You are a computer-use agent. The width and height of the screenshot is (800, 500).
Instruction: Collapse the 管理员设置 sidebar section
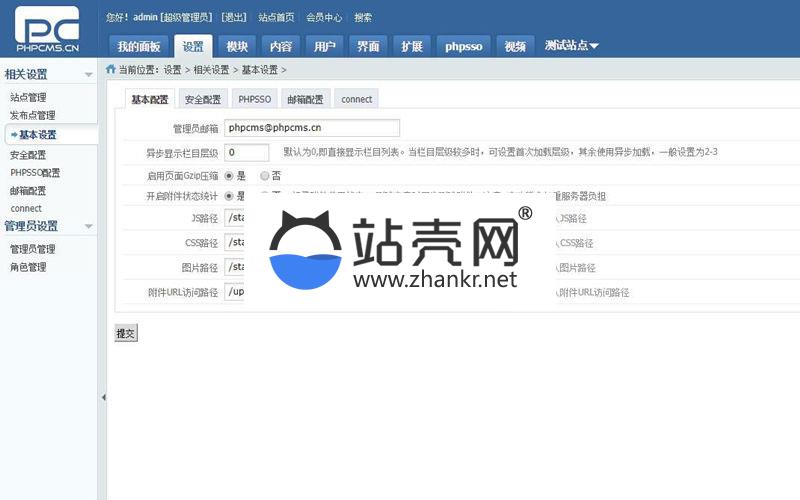coord(88,226)
